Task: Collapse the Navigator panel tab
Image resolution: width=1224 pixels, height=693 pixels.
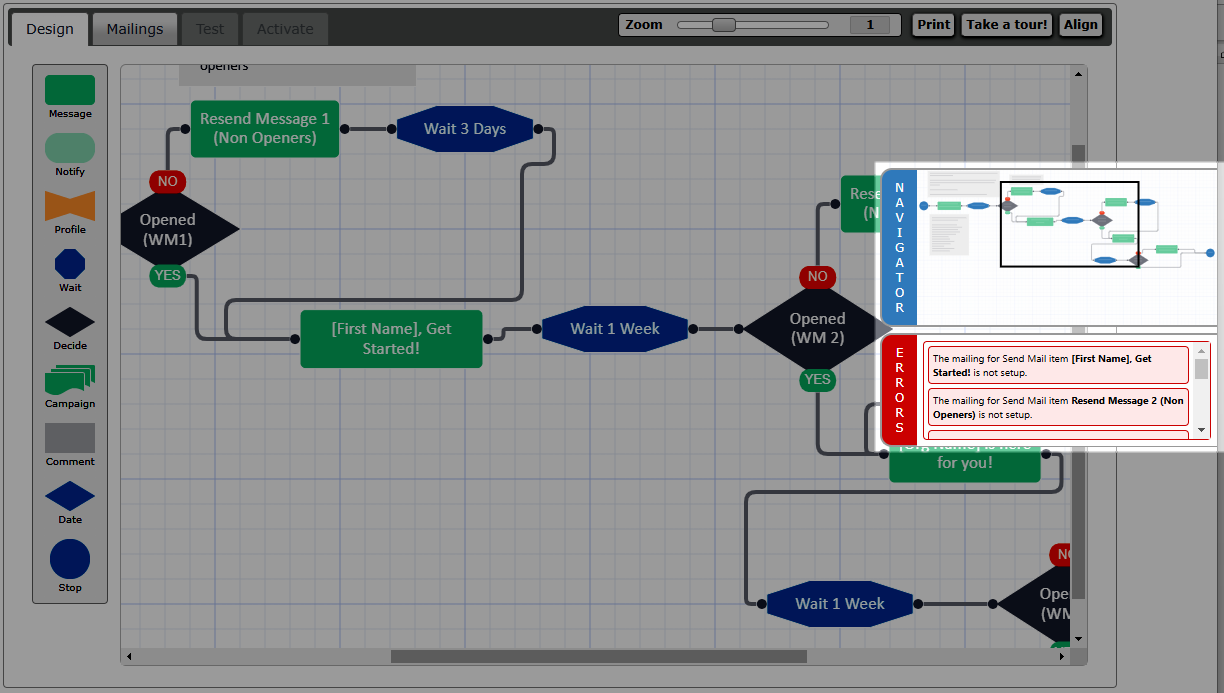Action: [899, 247]
